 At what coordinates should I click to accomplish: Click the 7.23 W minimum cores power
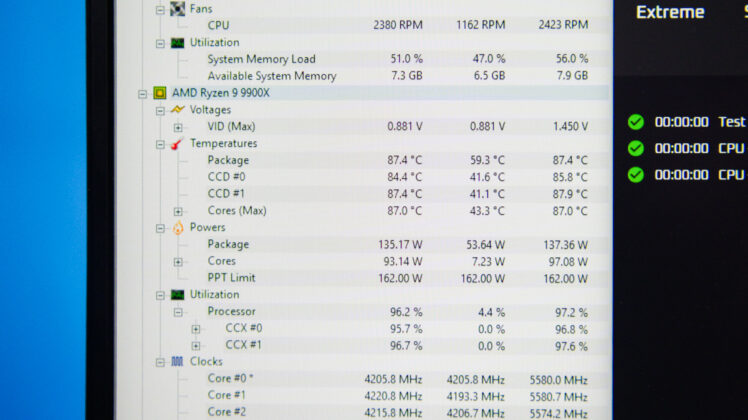488,262
